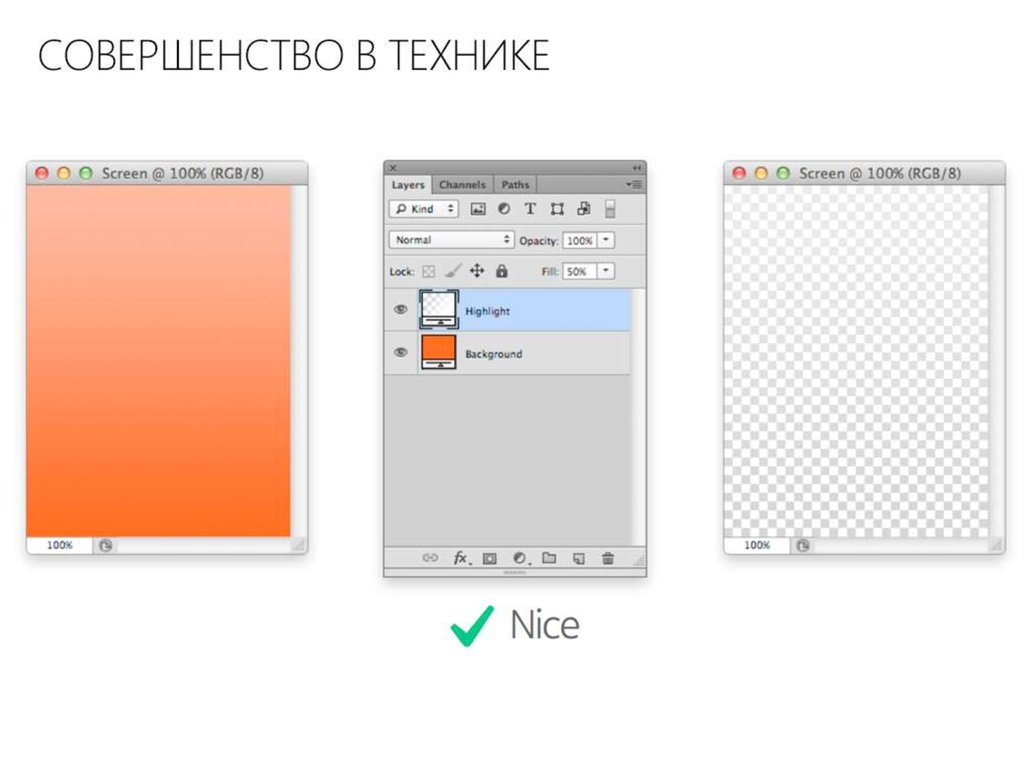Click the pixel layer filter icon
Viewport: 1024px width, 768px height.
click(x=478, y=209)
